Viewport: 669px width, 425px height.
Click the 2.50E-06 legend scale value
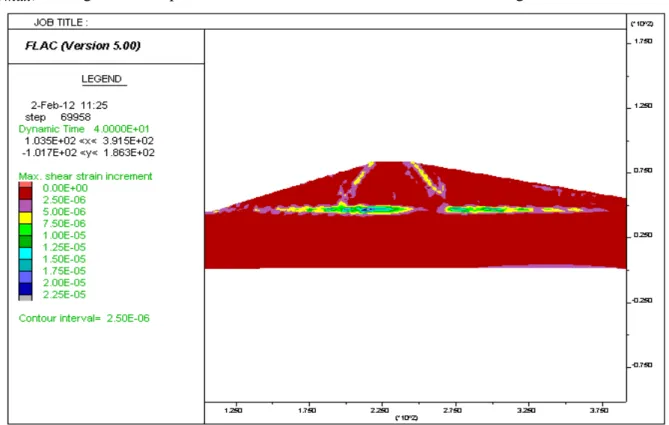tap(64, 200)
